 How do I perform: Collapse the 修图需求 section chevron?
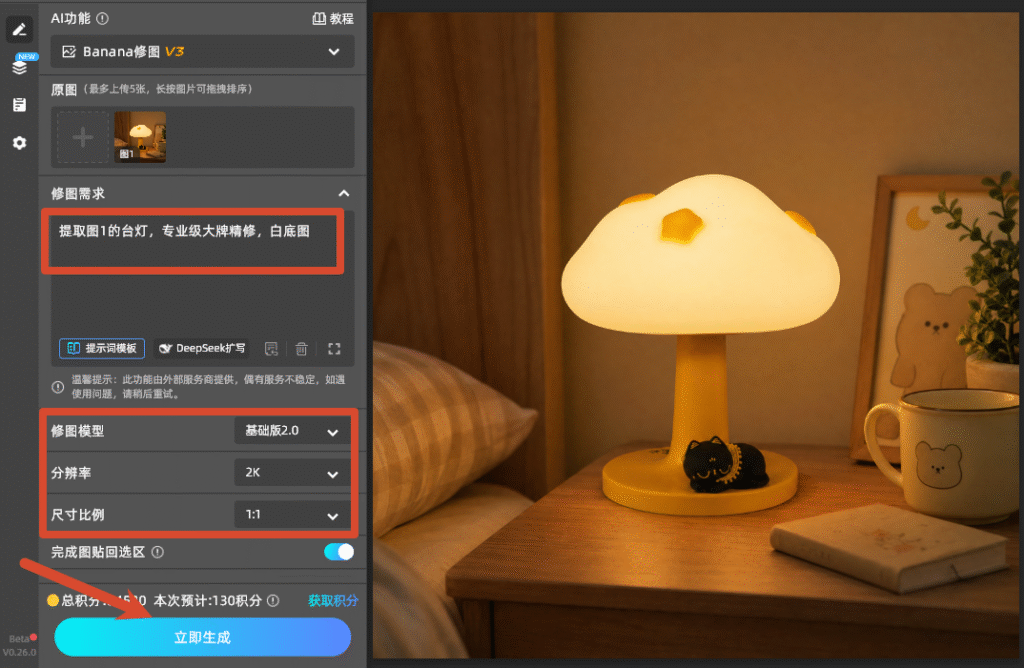point(344,194)
